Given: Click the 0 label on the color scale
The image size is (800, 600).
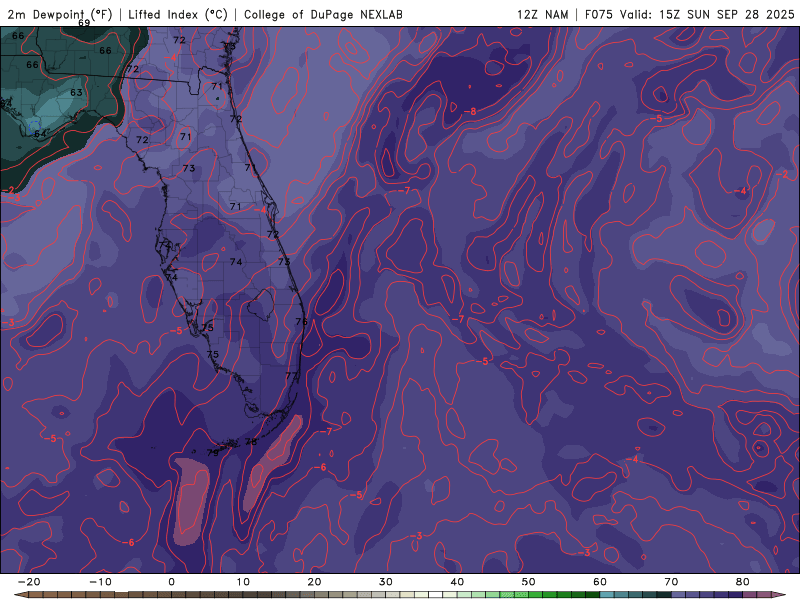Looking at the screenshot, I should (x=171, y=582).
